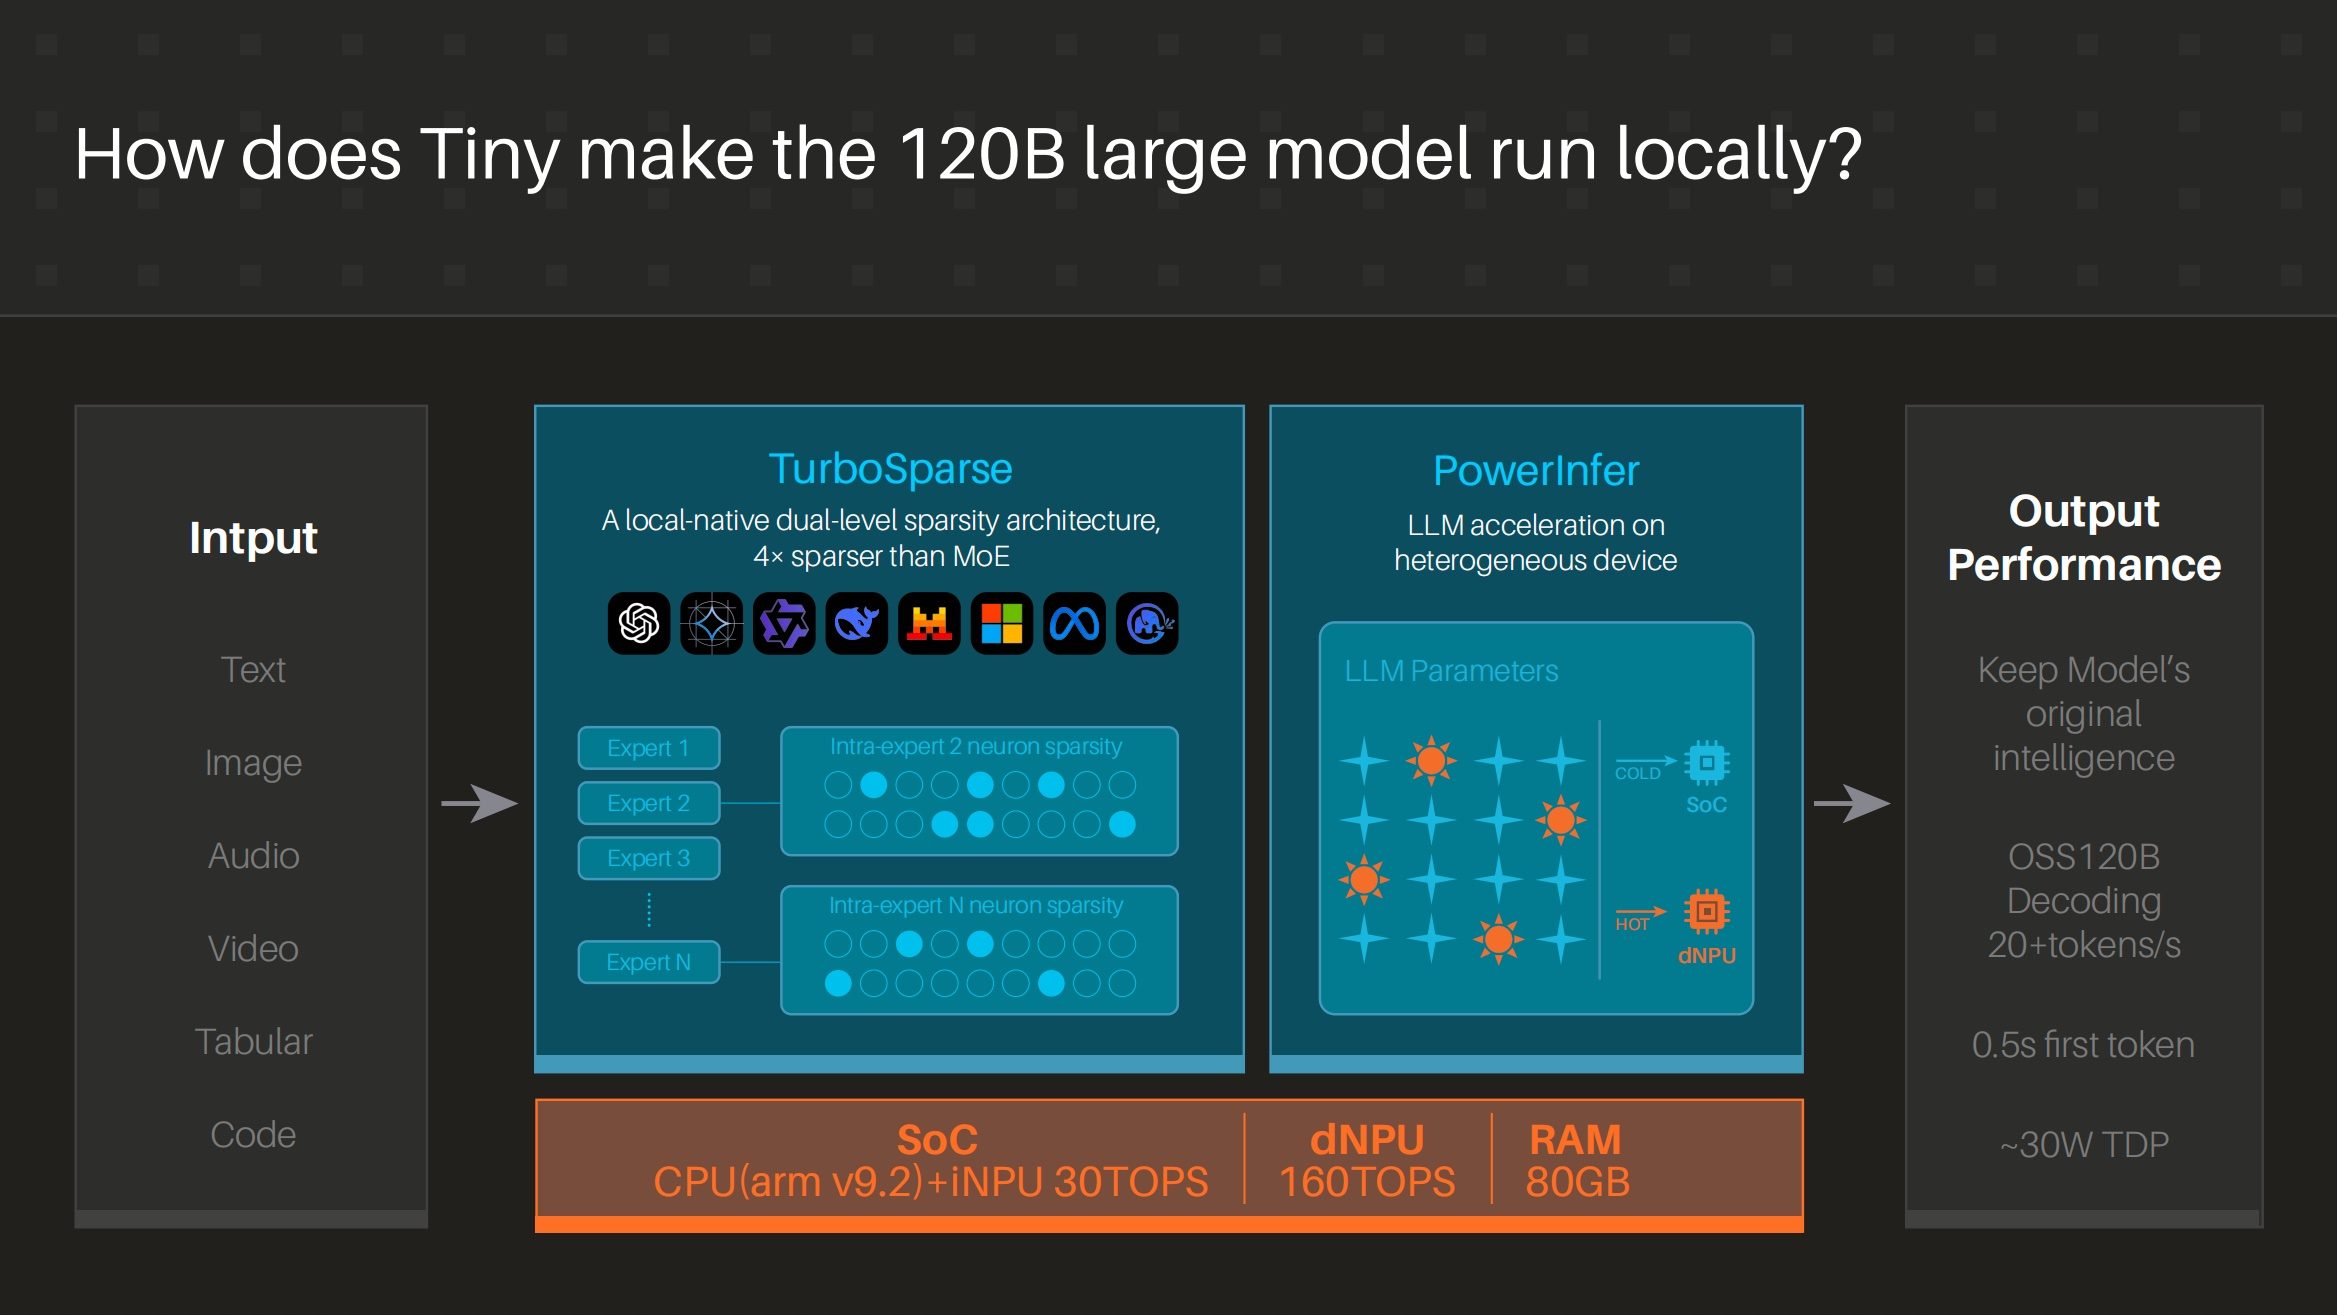This screenshot has height=1316, width=2338.
Task: Select the Gemini logo
Action: pos(715,625)
